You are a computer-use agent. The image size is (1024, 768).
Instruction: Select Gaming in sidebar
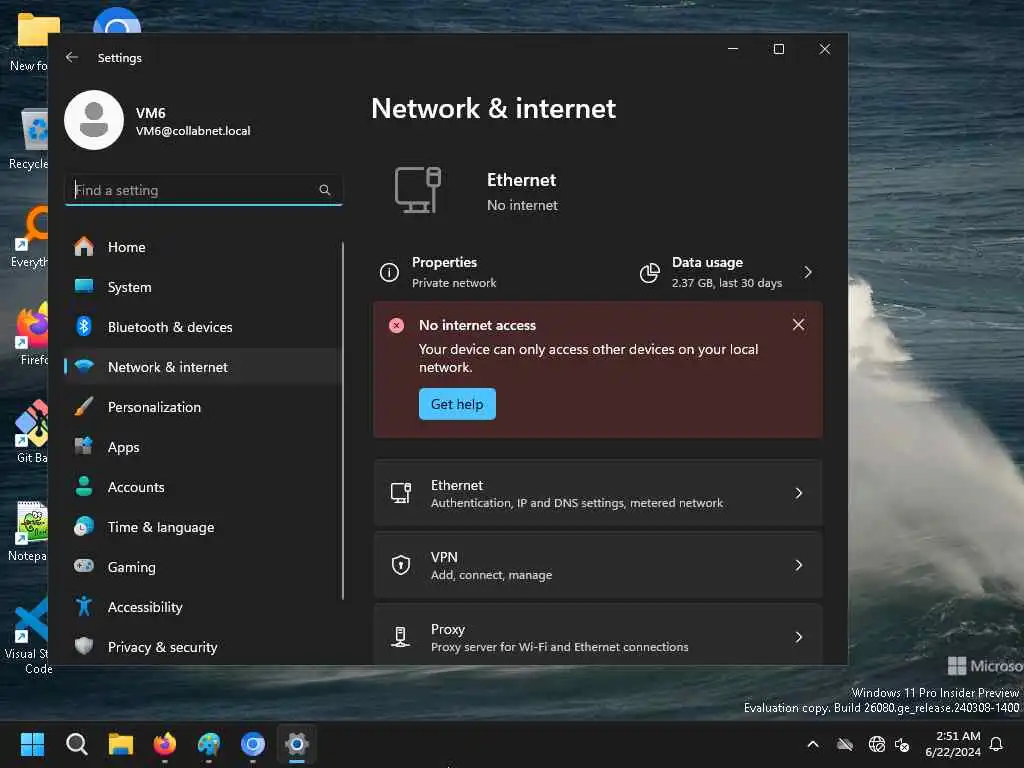point(202,566)
